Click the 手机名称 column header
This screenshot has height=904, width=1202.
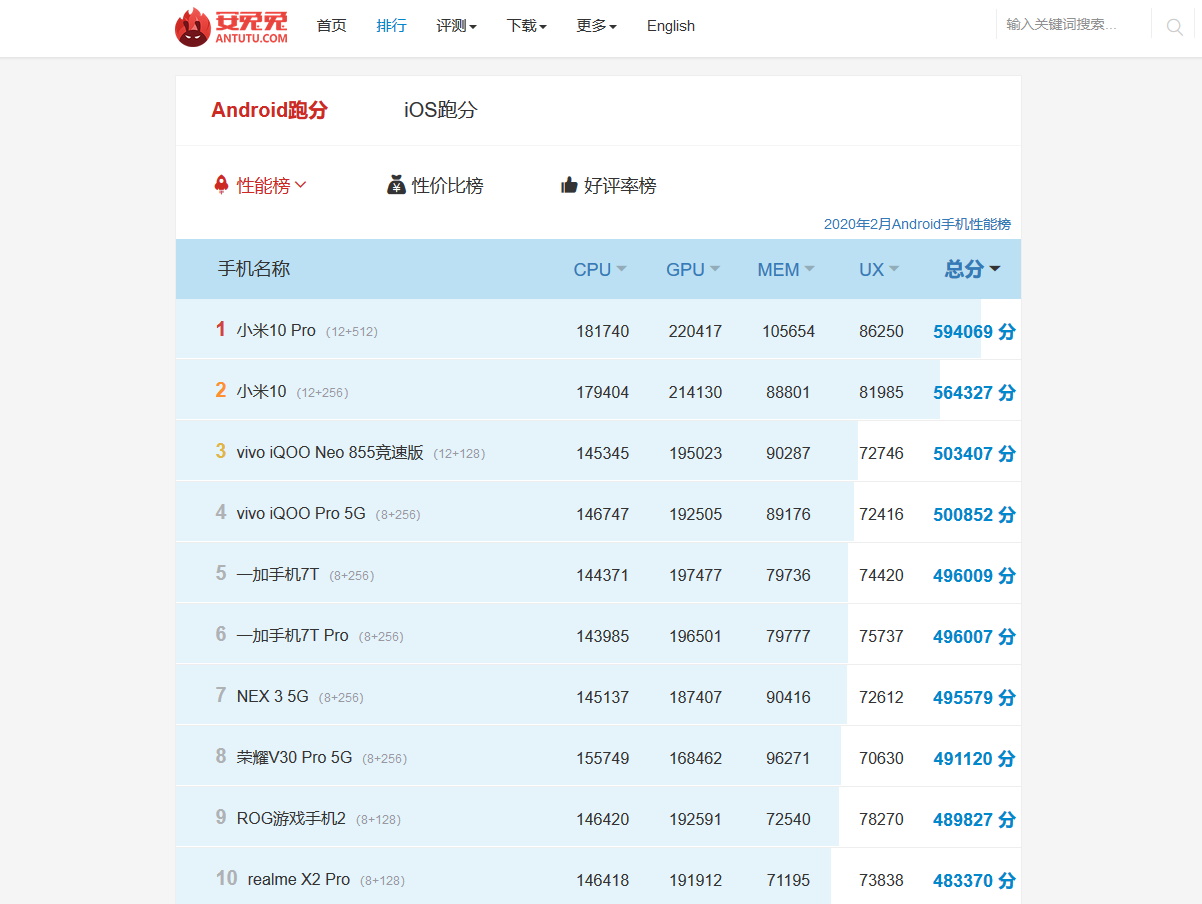point(254,269)
